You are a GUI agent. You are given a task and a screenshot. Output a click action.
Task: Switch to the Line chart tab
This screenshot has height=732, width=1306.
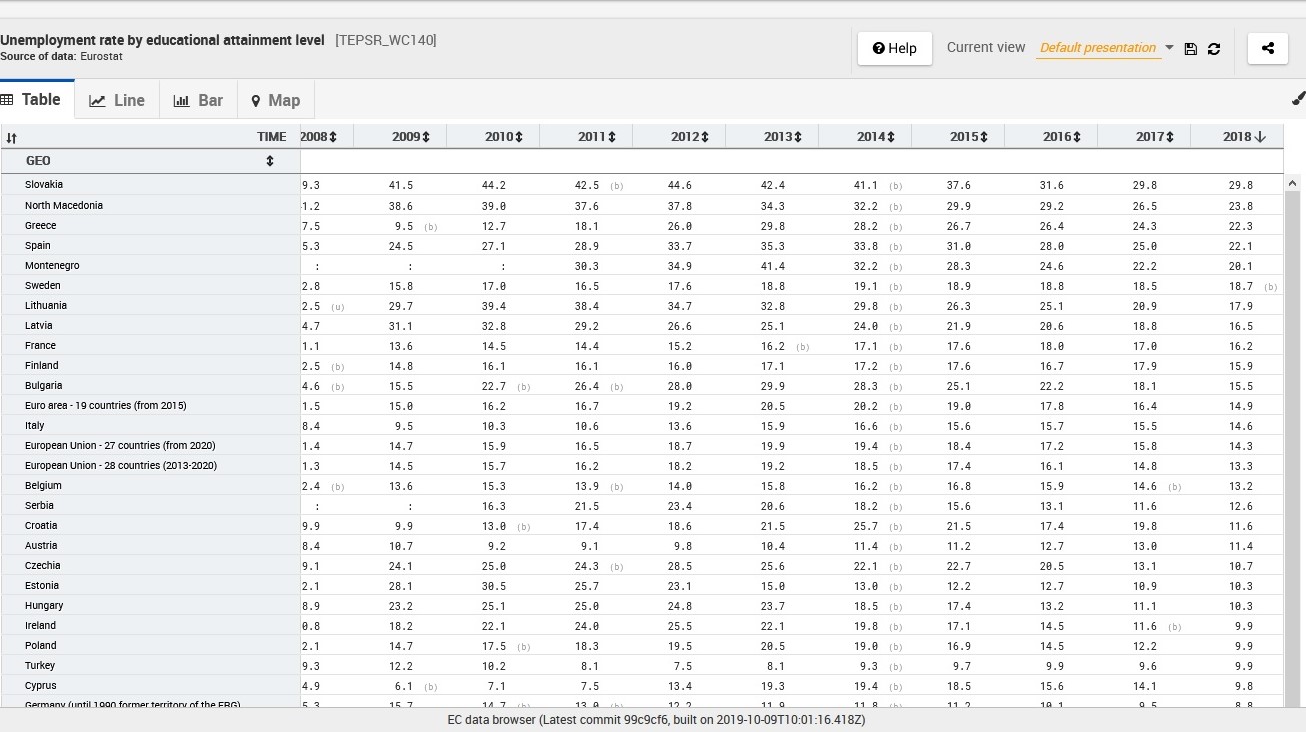point(117,100)
